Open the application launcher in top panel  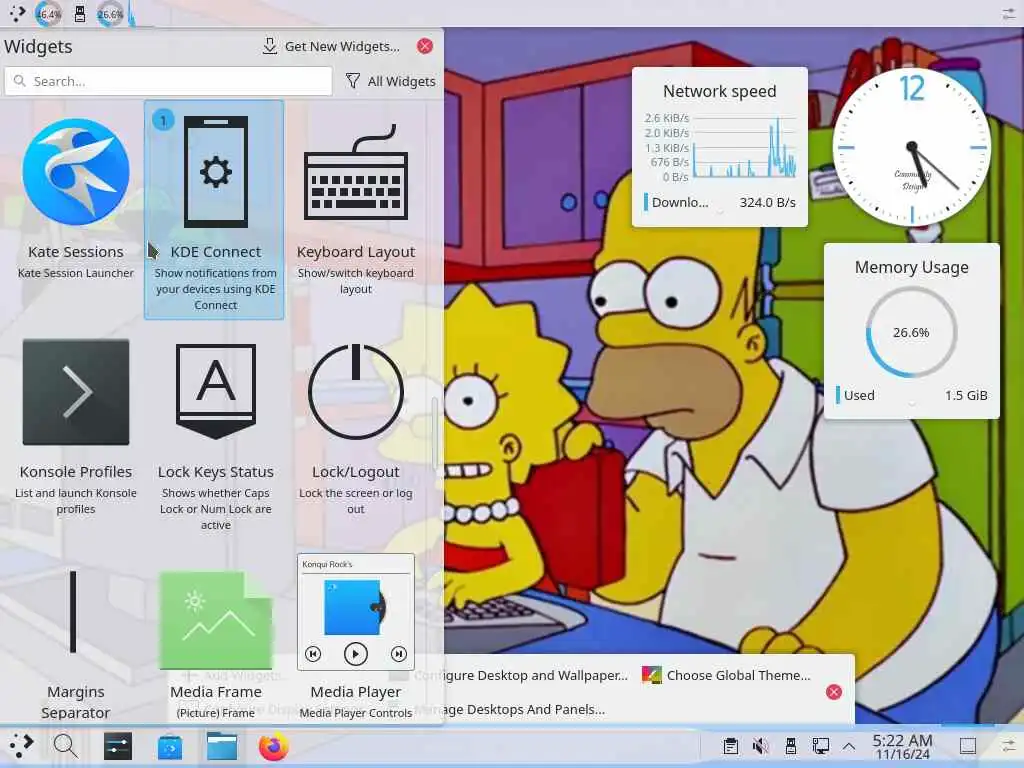[16, 13]
